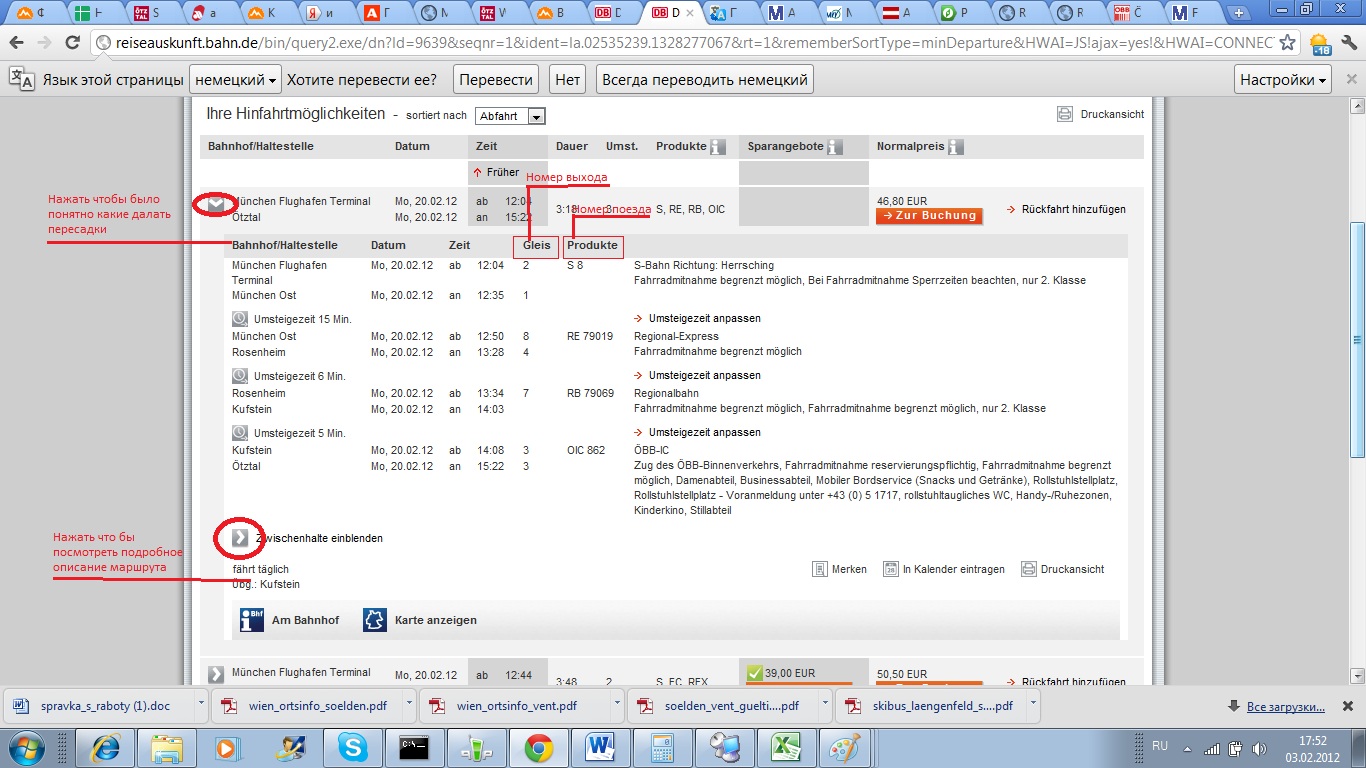Open Windows Media Player in taskbar
Viewport: 1366px width, 768px height.
[x=229, y=746]
